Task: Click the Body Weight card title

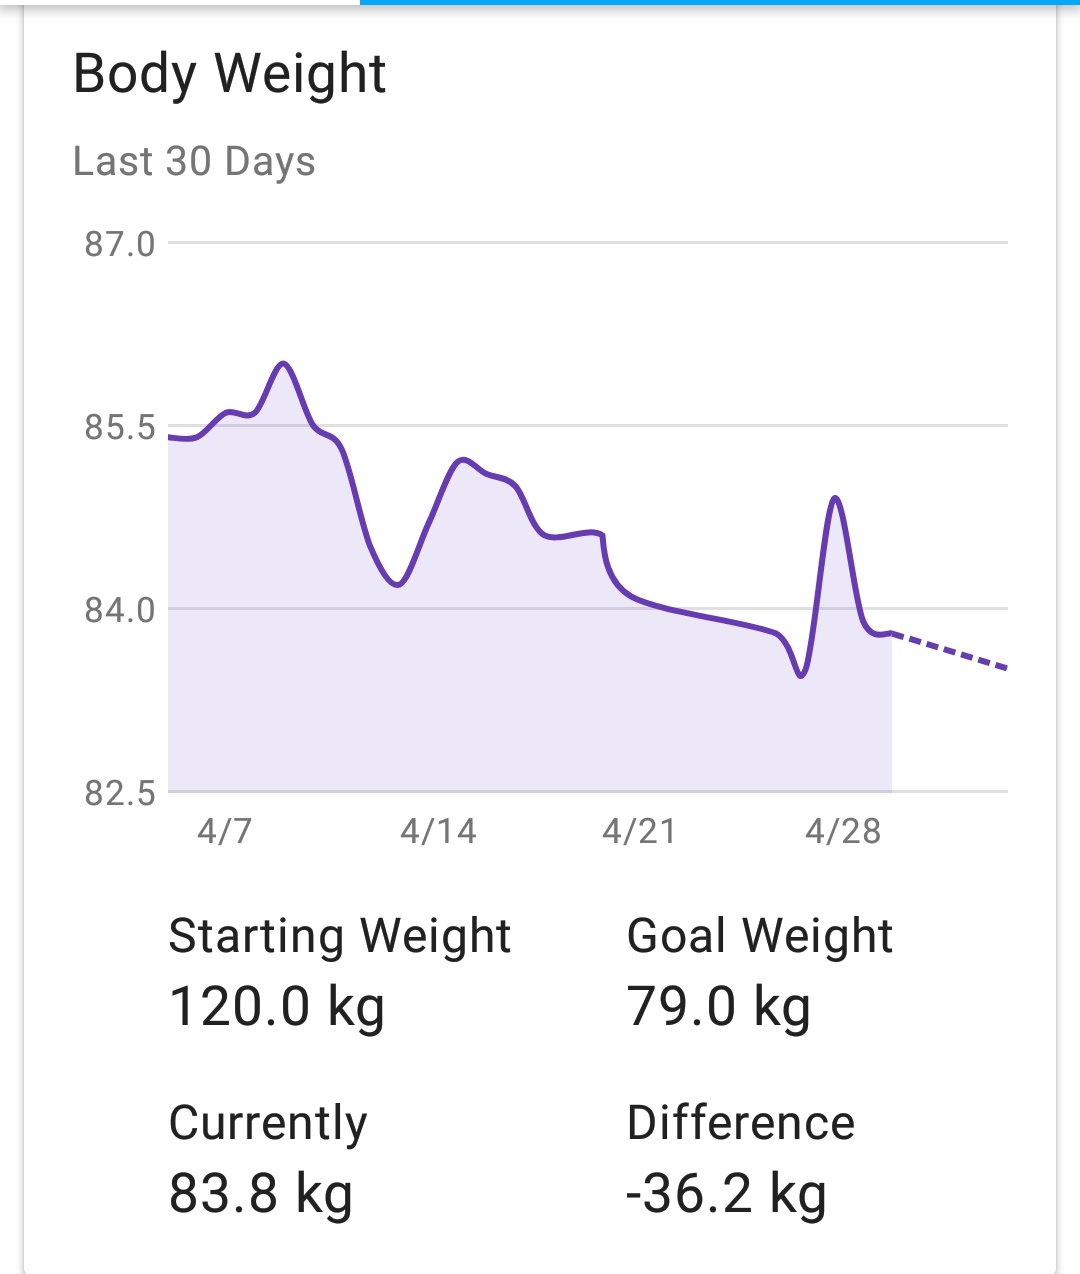Action: (x=229, y=75)
